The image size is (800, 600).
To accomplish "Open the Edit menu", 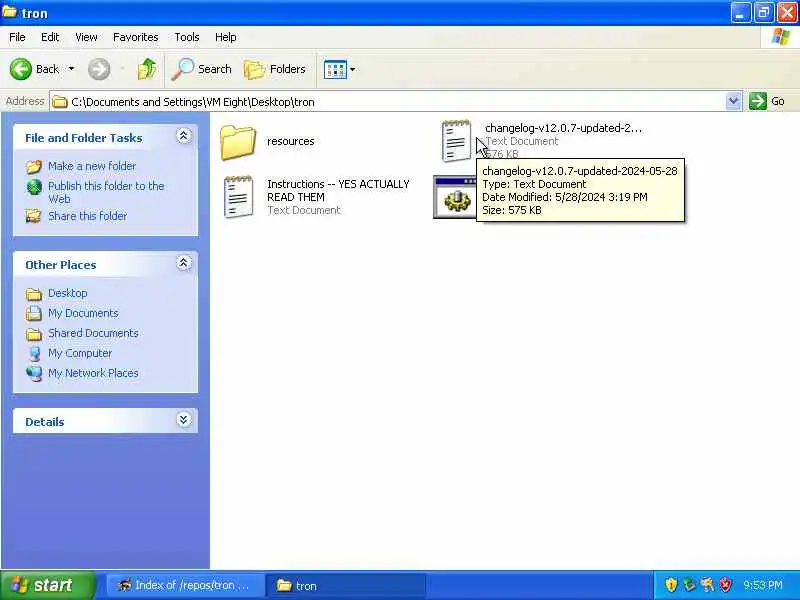I will [50, 37].
